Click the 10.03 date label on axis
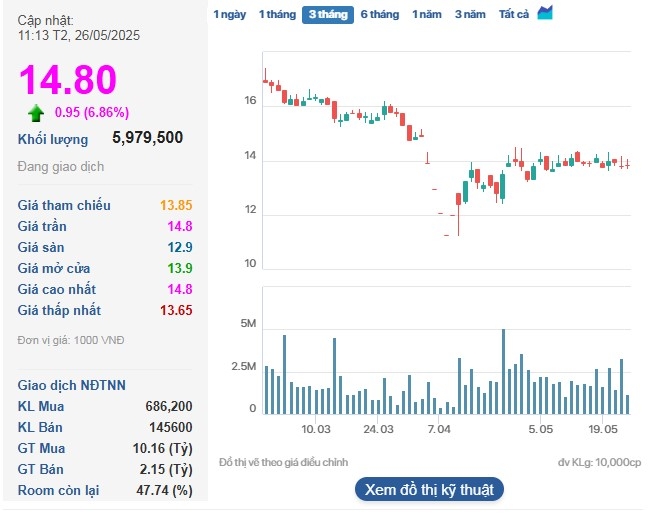This screenshot has height=517, width=671. (x=316, y=429)
